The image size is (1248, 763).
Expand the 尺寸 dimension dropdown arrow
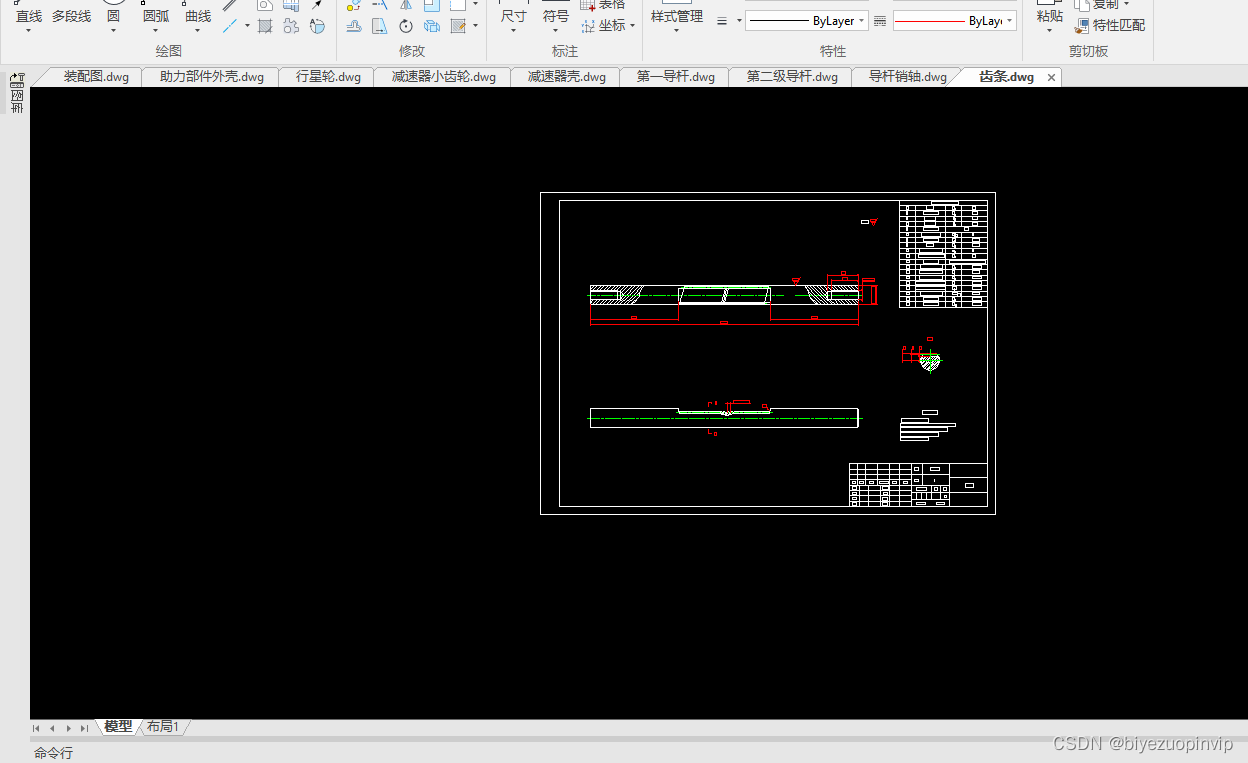pyautogui.click(x=513, y=31)
